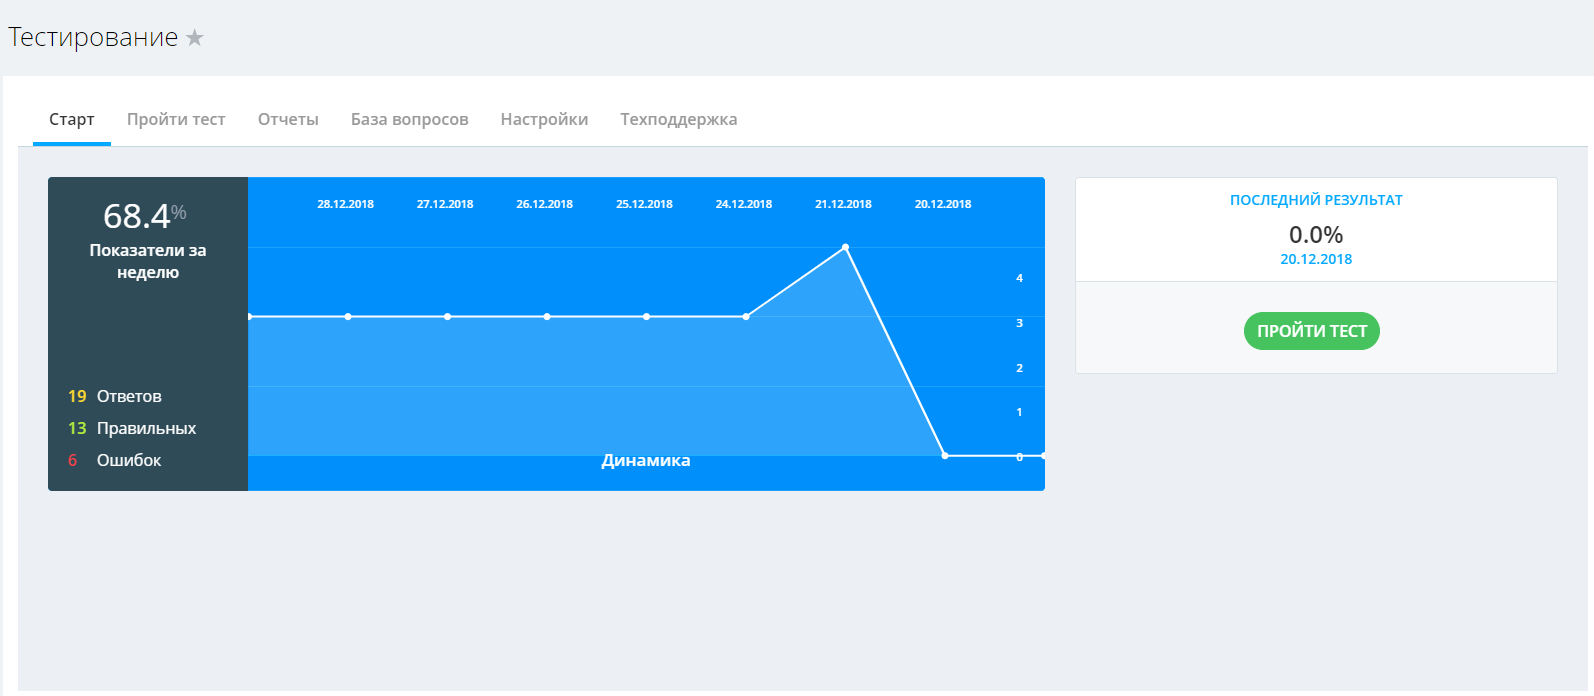Click the chart data point for 27.12.2018
Viewport: 1594px width, 696px height.
tap(447, 317)
